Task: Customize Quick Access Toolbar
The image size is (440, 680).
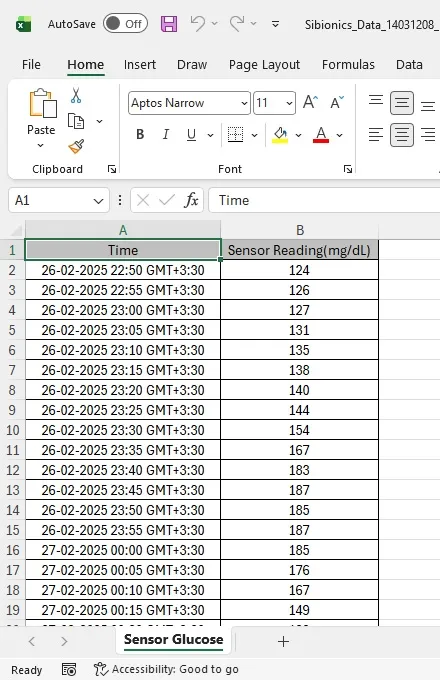Action: (275, 24)
